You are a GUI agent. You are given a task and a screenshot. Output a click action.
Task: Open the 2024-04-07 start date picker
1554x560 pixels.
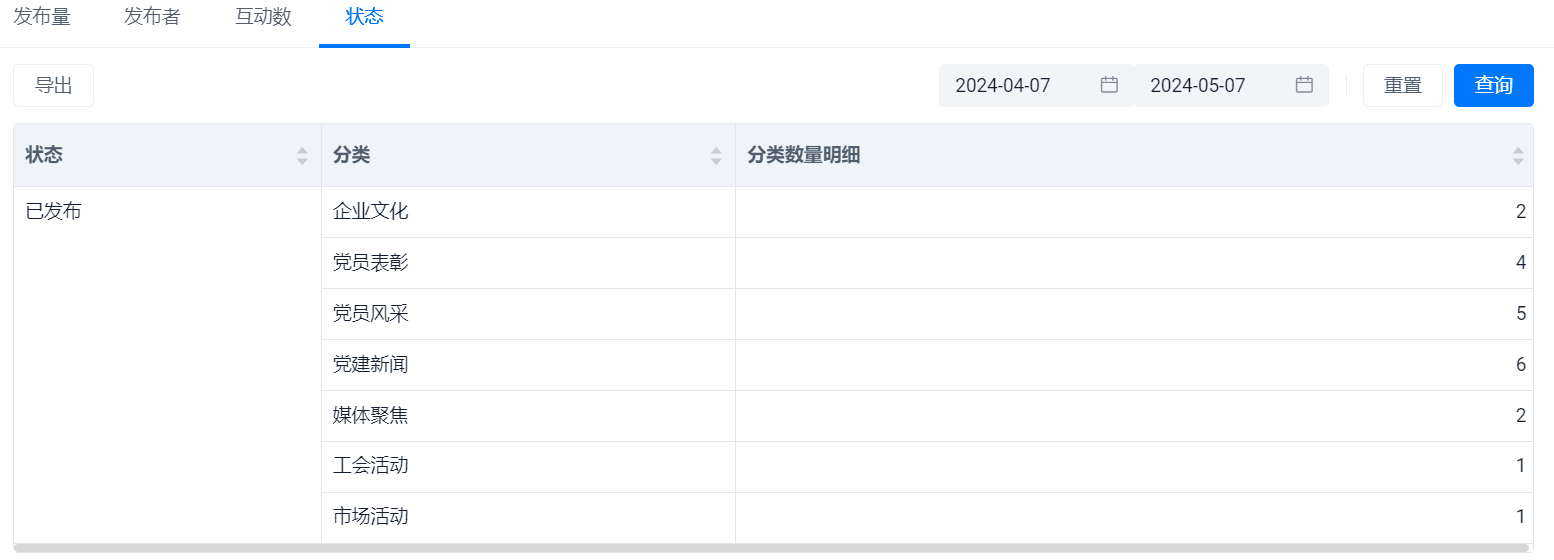point(1036,85)
